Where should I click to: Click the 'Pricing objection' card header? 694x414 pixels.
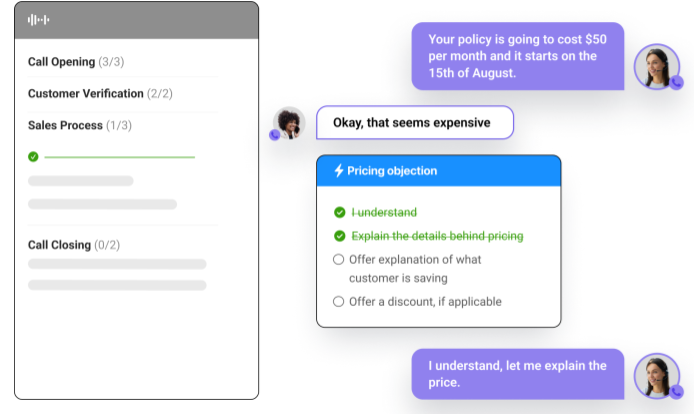[439, 171]
